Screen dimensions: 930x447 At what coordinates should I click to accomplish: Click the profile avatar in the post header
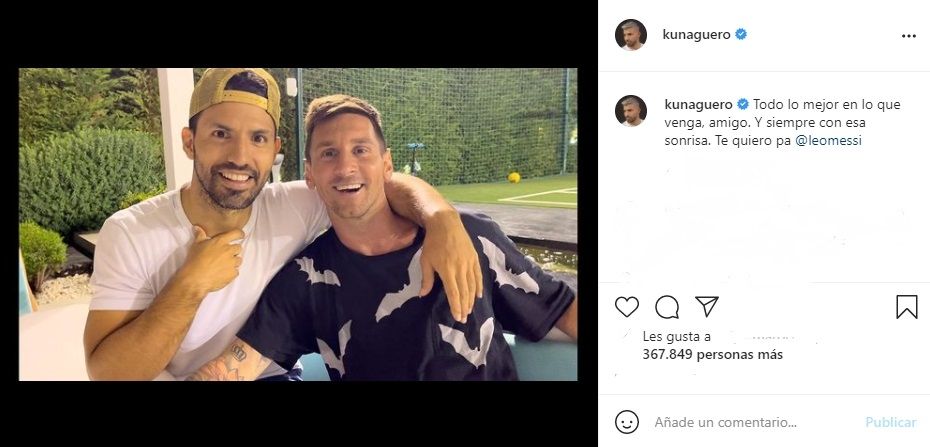click(x=631, y=35)
